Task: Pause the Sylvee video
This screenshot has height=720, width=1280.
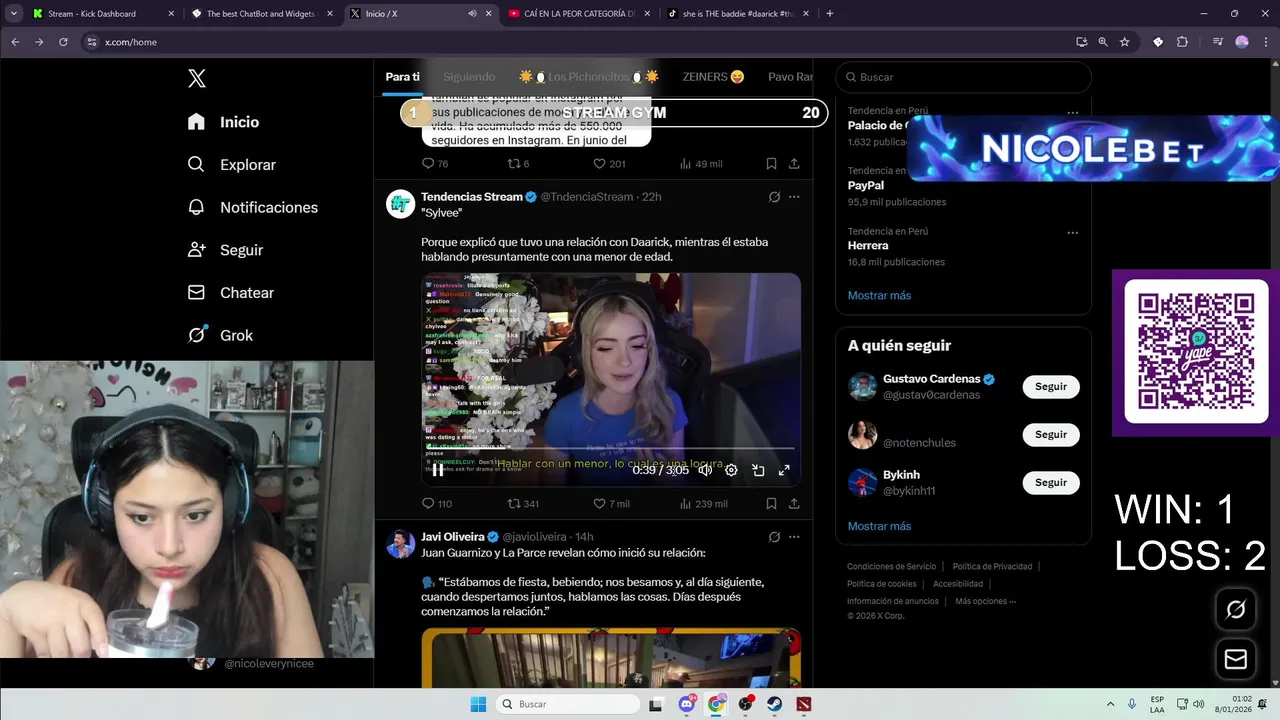Action: [x=437, y=470]
